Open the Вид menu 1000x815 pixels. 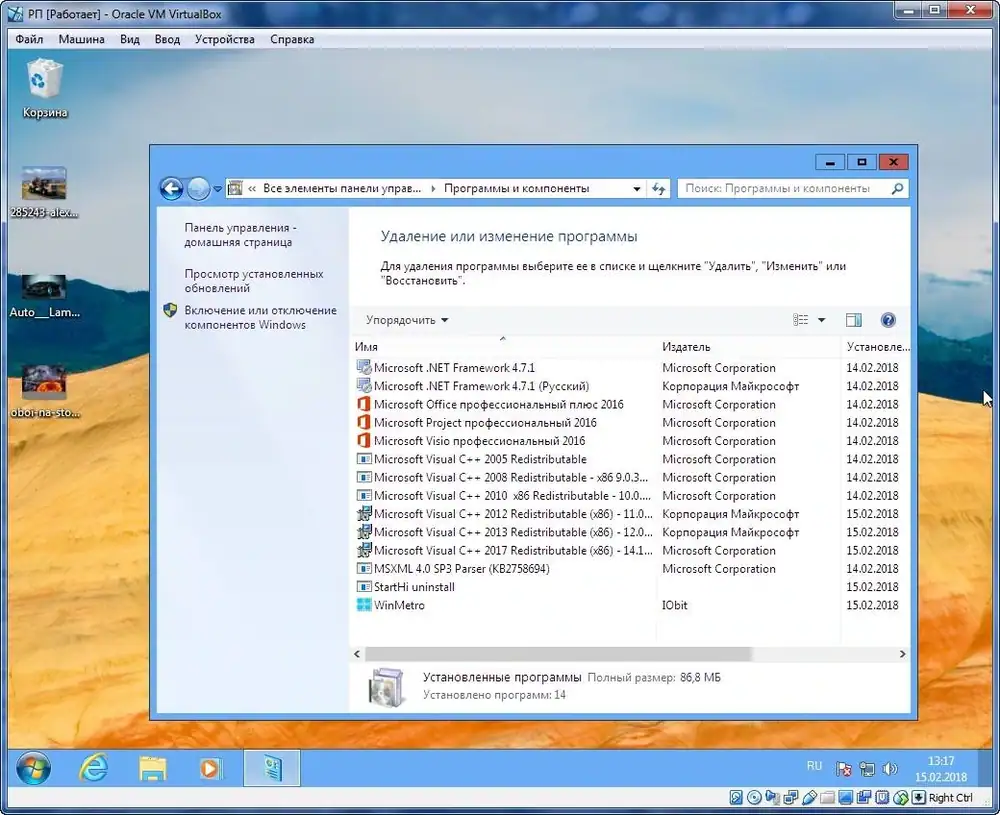click(x=129, y=40)
